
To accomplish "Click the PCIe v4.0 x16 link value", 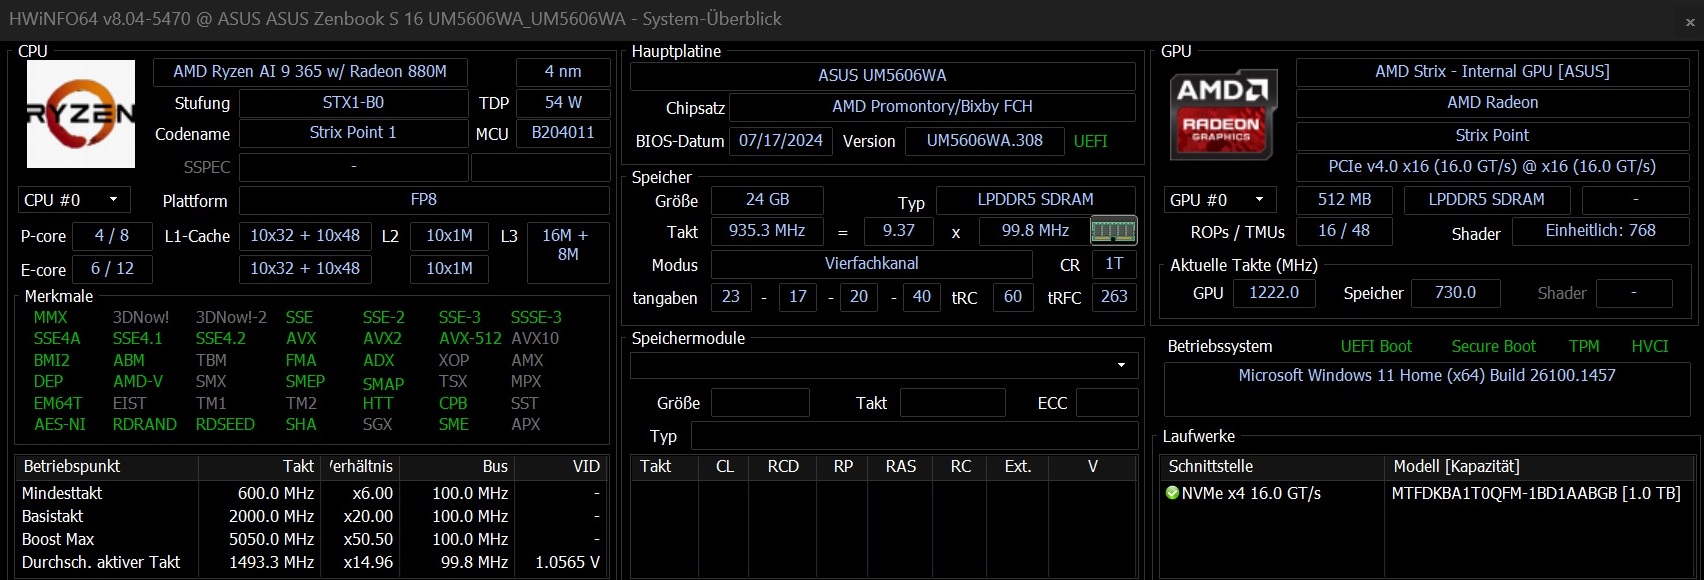I will [1493, 167].
